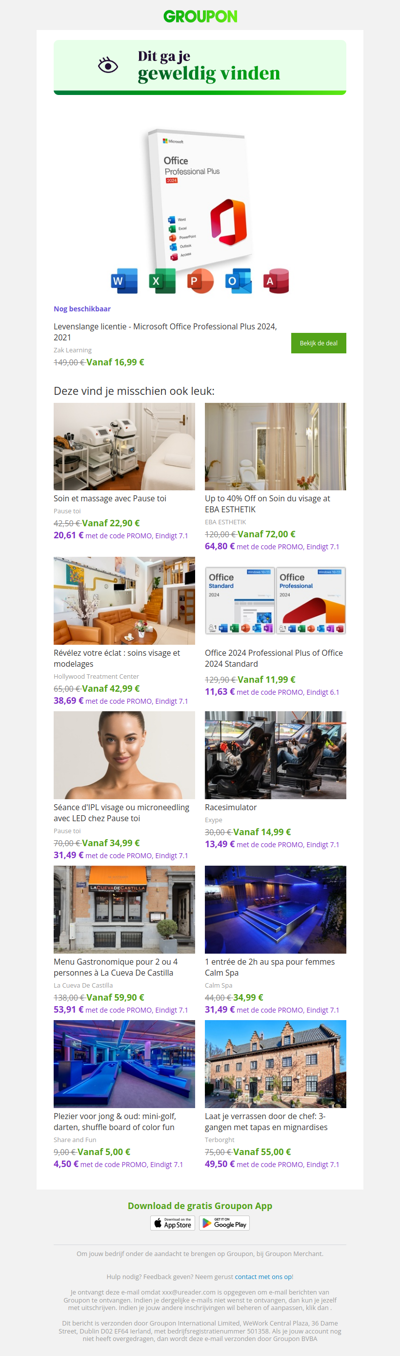Click the La Cueva De Castilla restaurant photo
Viewport: 400px width, 1356px height.
coord(124,909)
